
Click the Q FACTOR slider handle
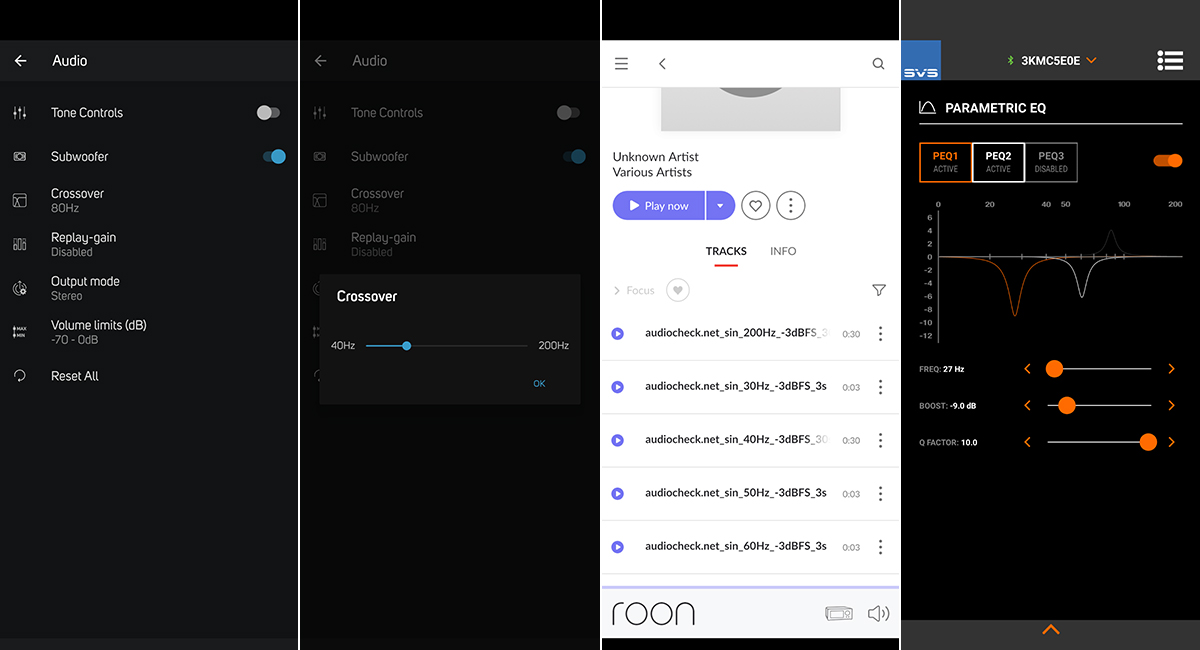(x=1148, y=442)
